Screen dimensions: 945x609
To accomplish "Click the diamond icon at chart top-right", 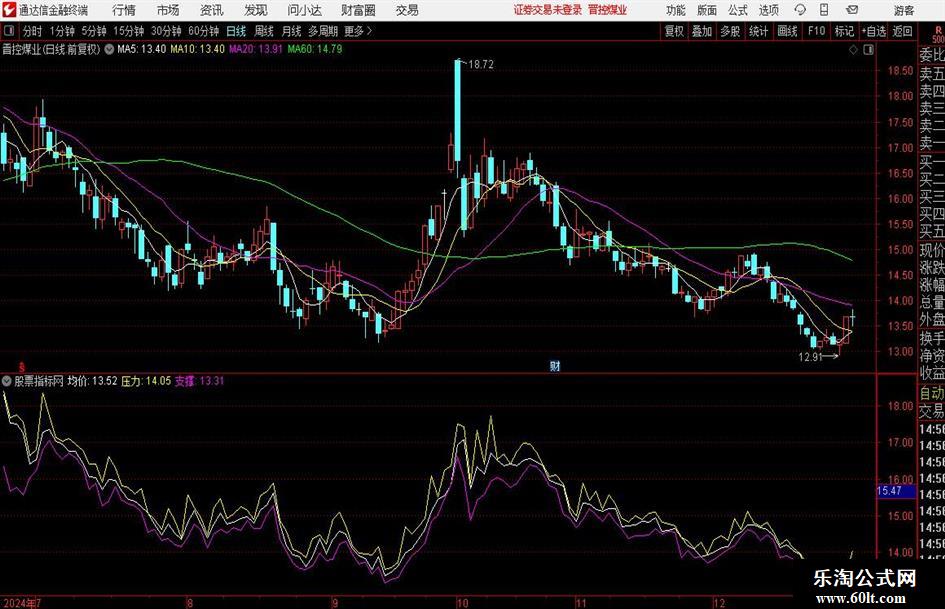I will (x=853, y=50).
